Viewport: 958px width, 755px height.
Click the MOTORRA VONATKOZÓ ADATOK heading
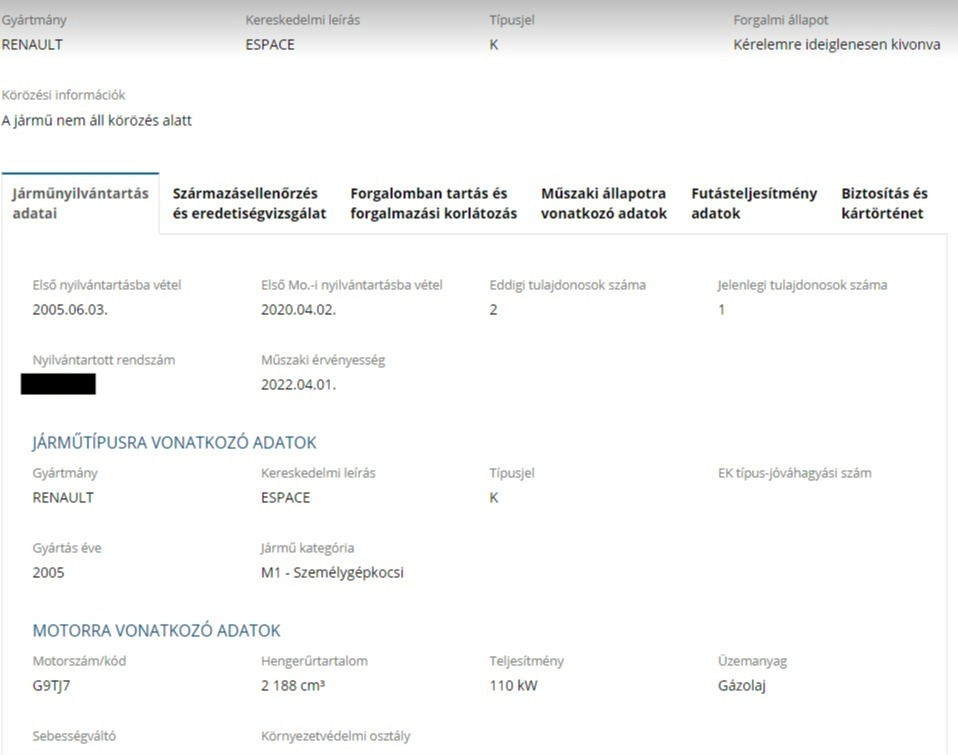tap(156, 631)
